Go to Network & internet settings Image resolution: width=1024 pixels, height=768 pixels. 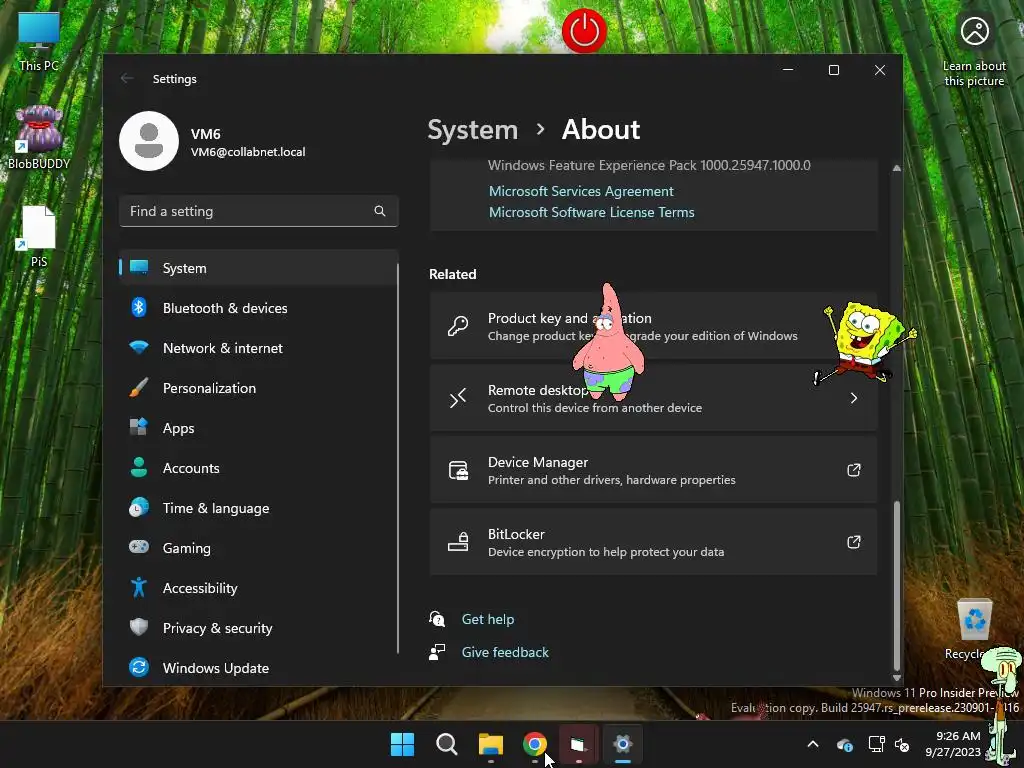259,347
